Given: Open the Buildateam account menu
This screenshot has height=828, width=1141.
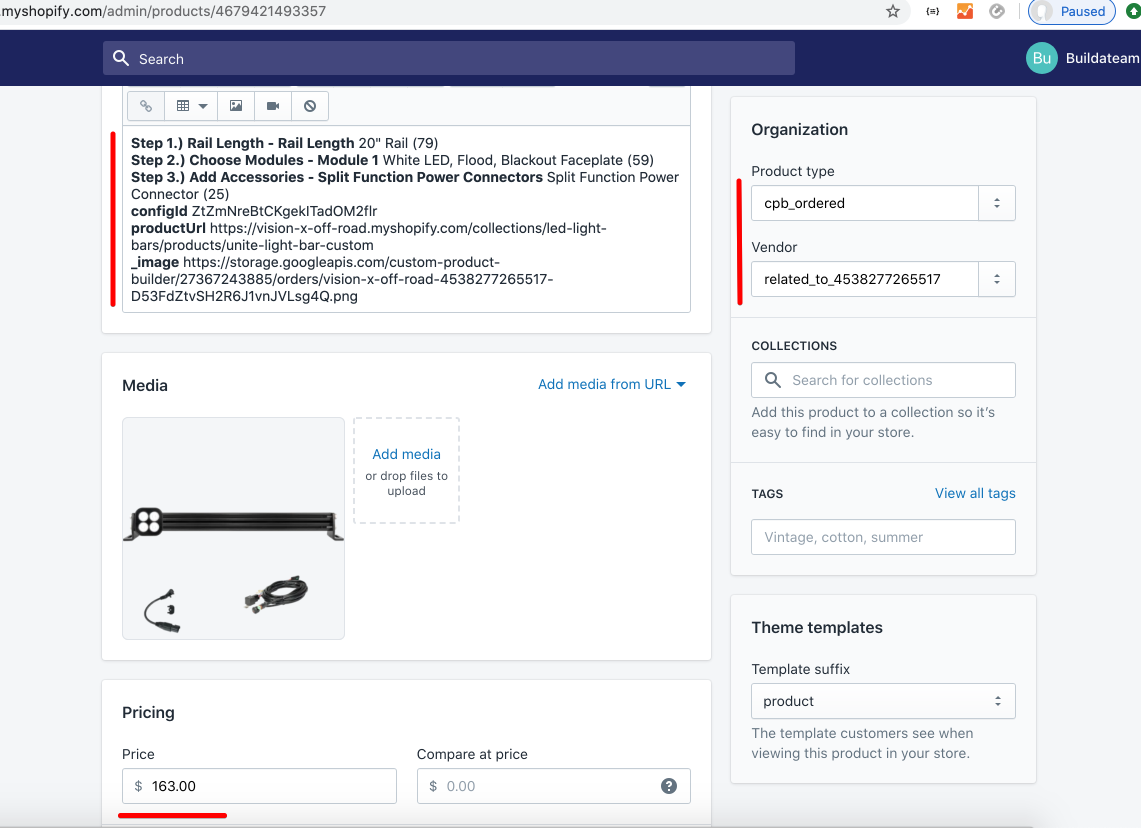Looking at the screenshot, I should tap(1083, 58).
